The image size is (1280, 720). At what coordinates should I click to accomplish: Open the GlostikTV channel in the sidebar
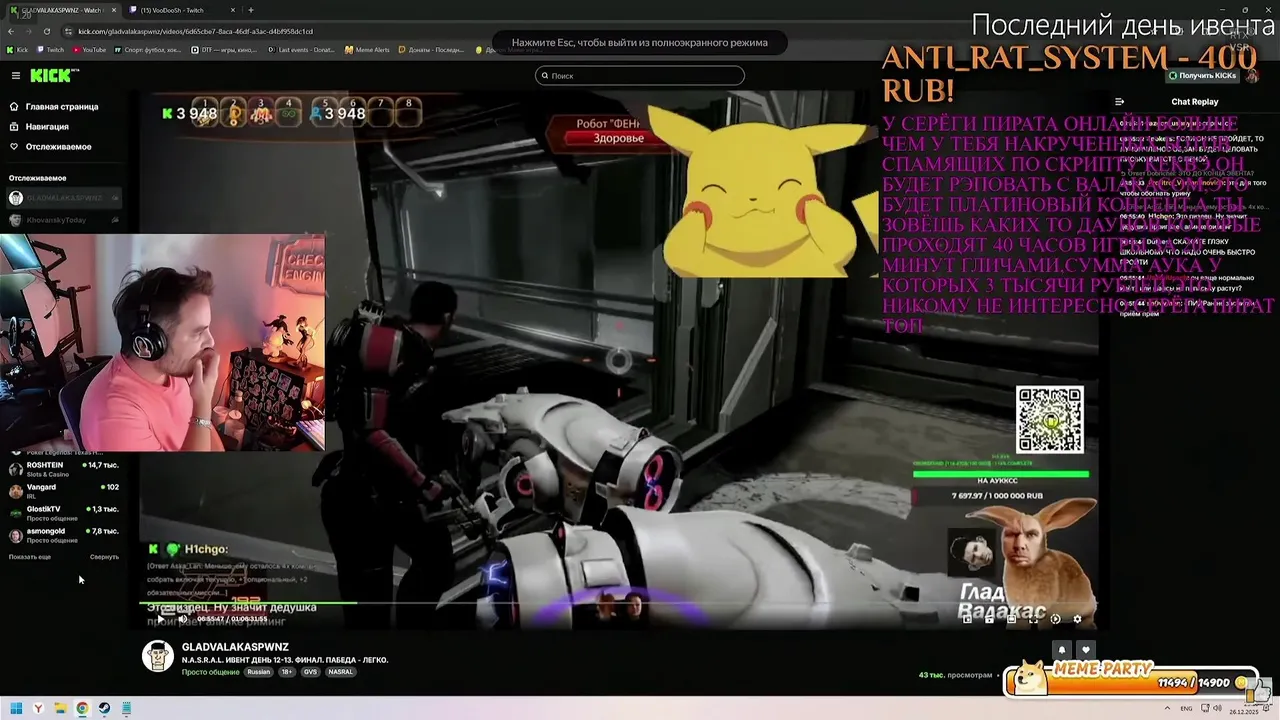(64, 513)
